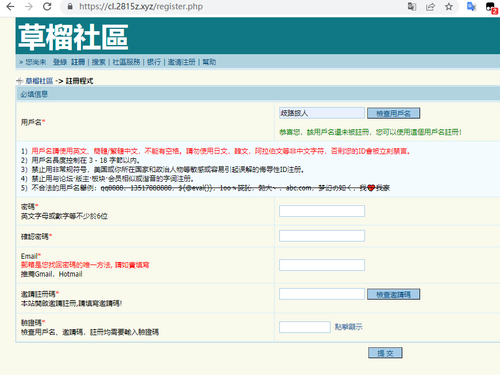This screenshot has width=500, height=375.
Task: Open 邀请注册 link in nav bar
Action: point(182,62)
